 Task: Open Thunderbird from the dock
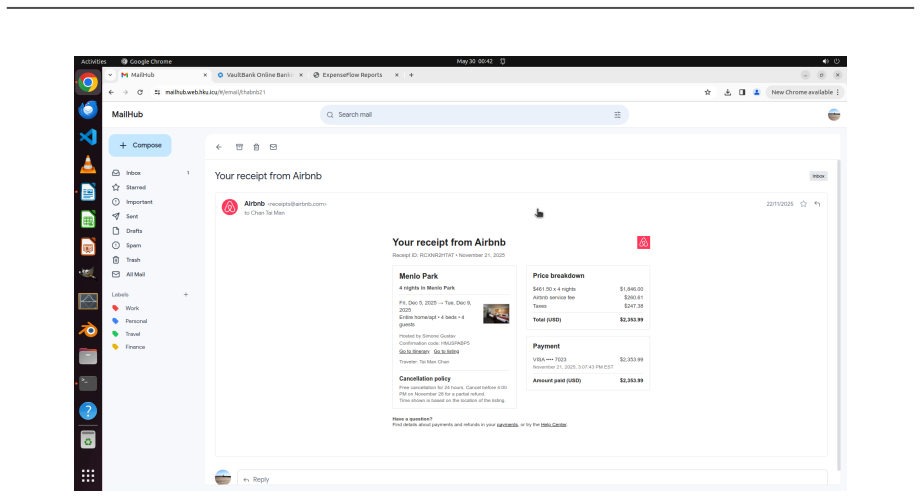tap(88, 110)
